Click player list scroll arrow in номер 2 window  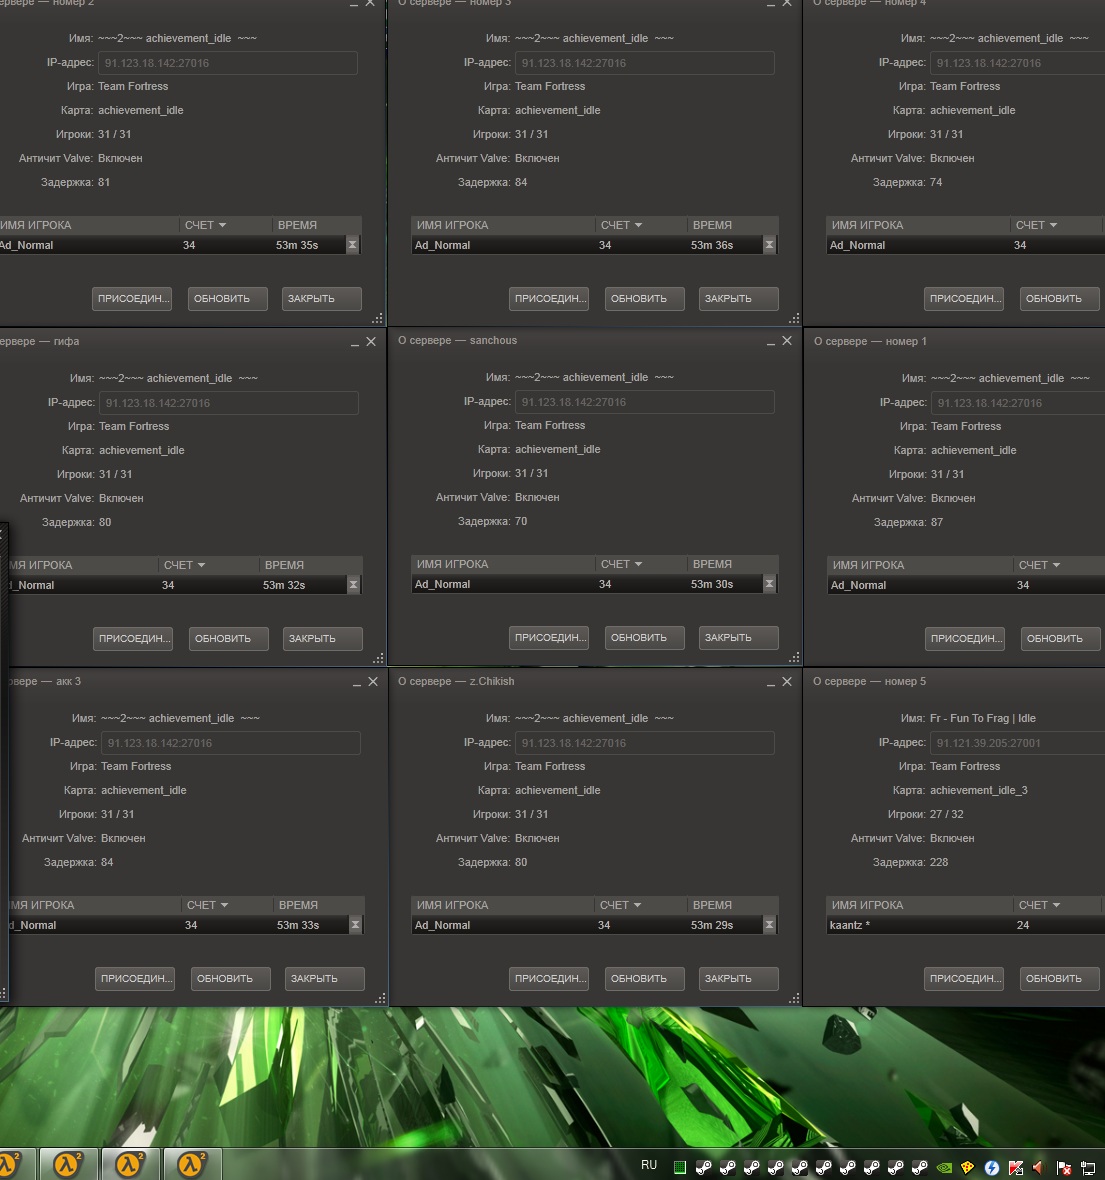click(352, 245)
